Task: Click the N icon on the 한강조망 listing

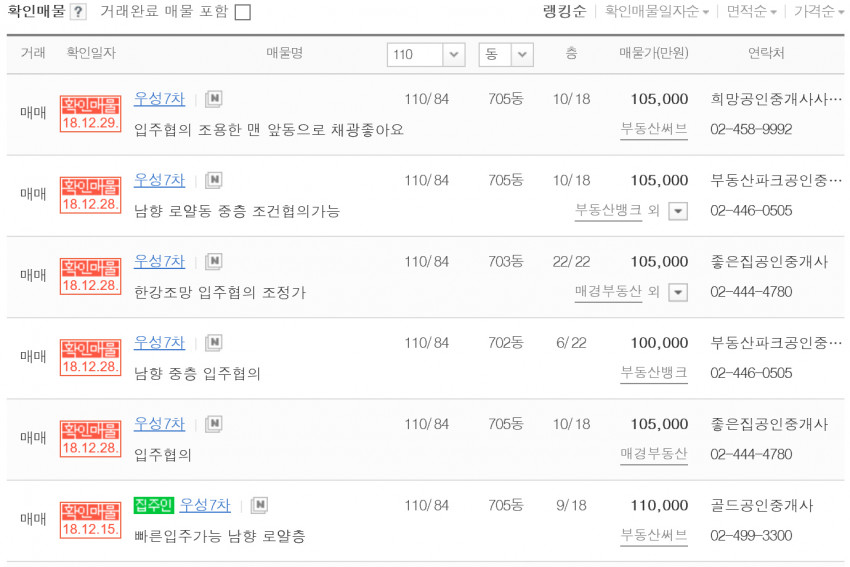Action: [213, 262]
